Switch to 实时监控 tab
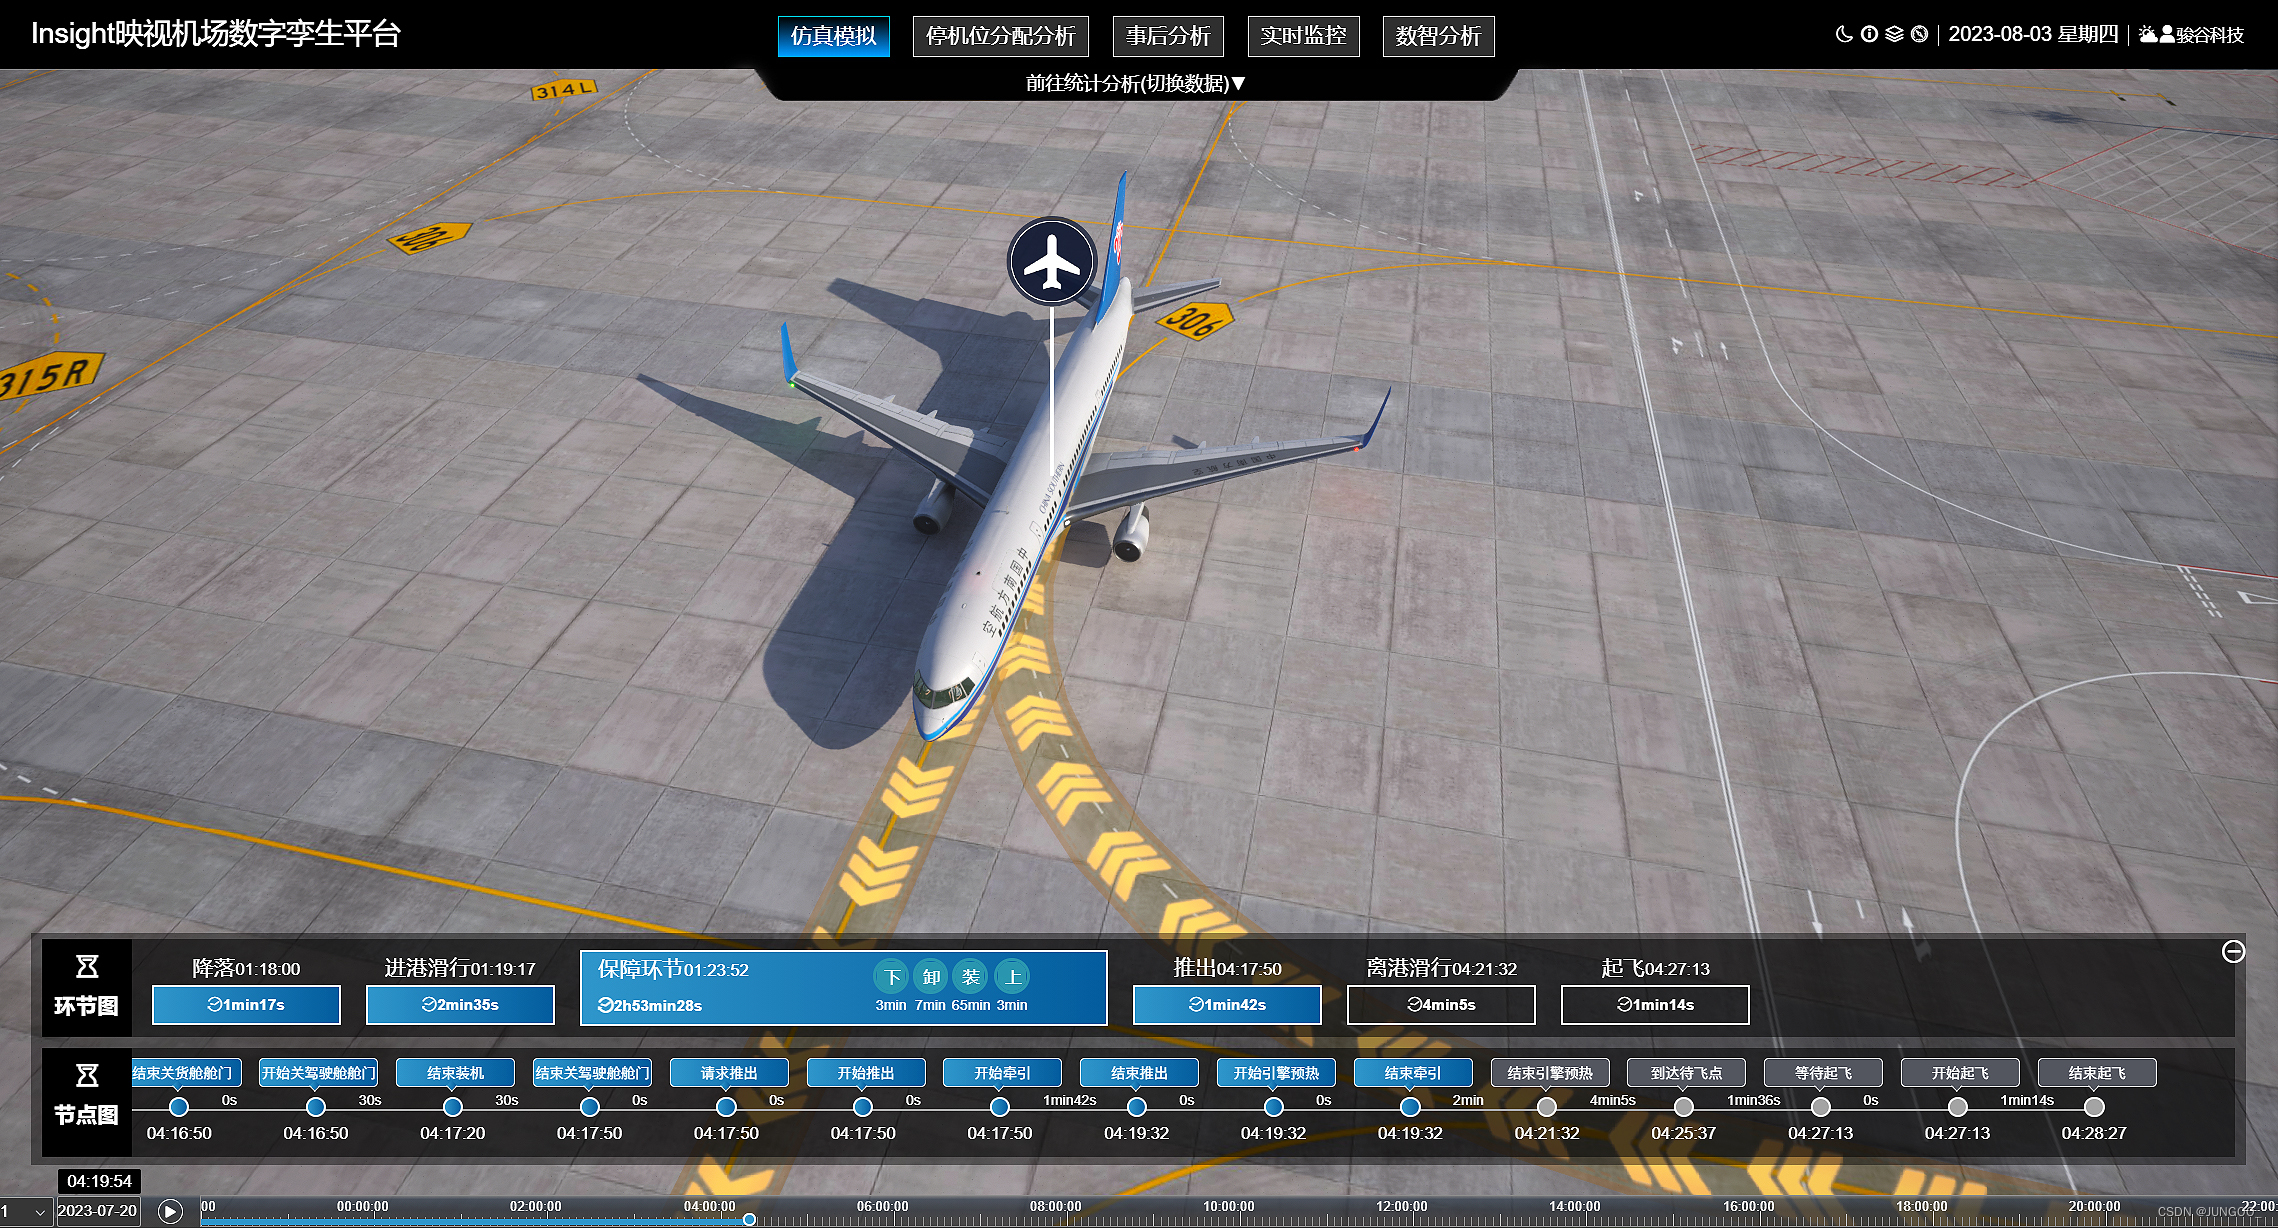Image resolution: width=2278 pixels, height=1228 pixels. [x=1303, y=36]
